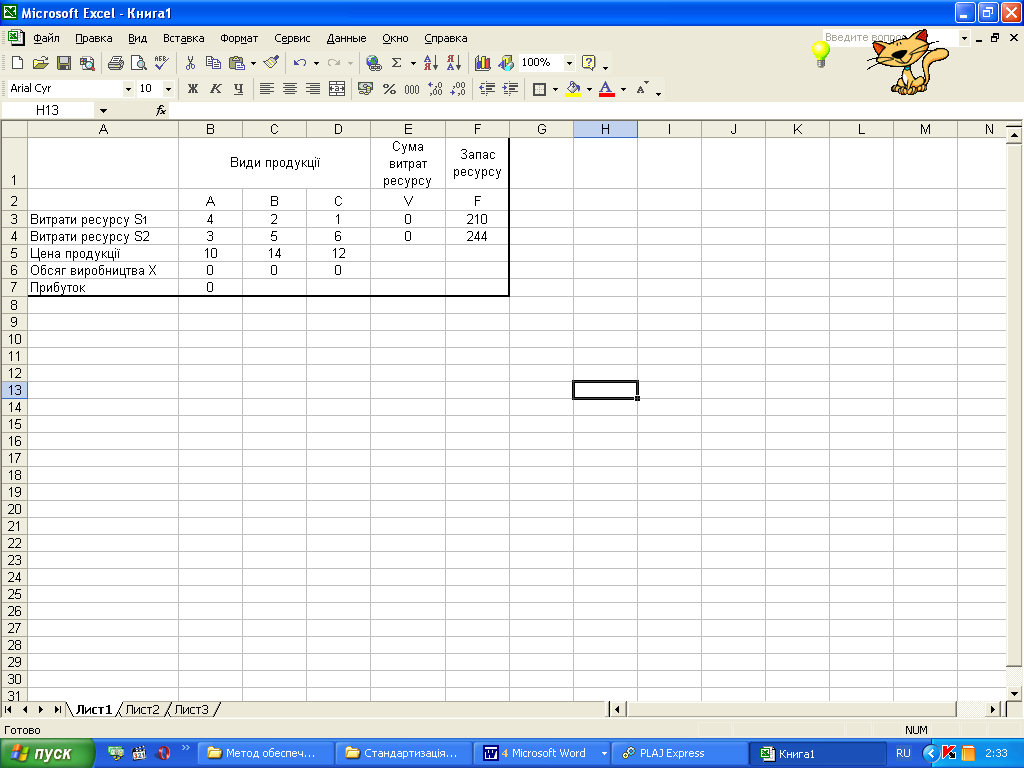Open AutoSum functions dropdown arrow
Viewport: 1024px width, 768px height.
coord(413,63)
